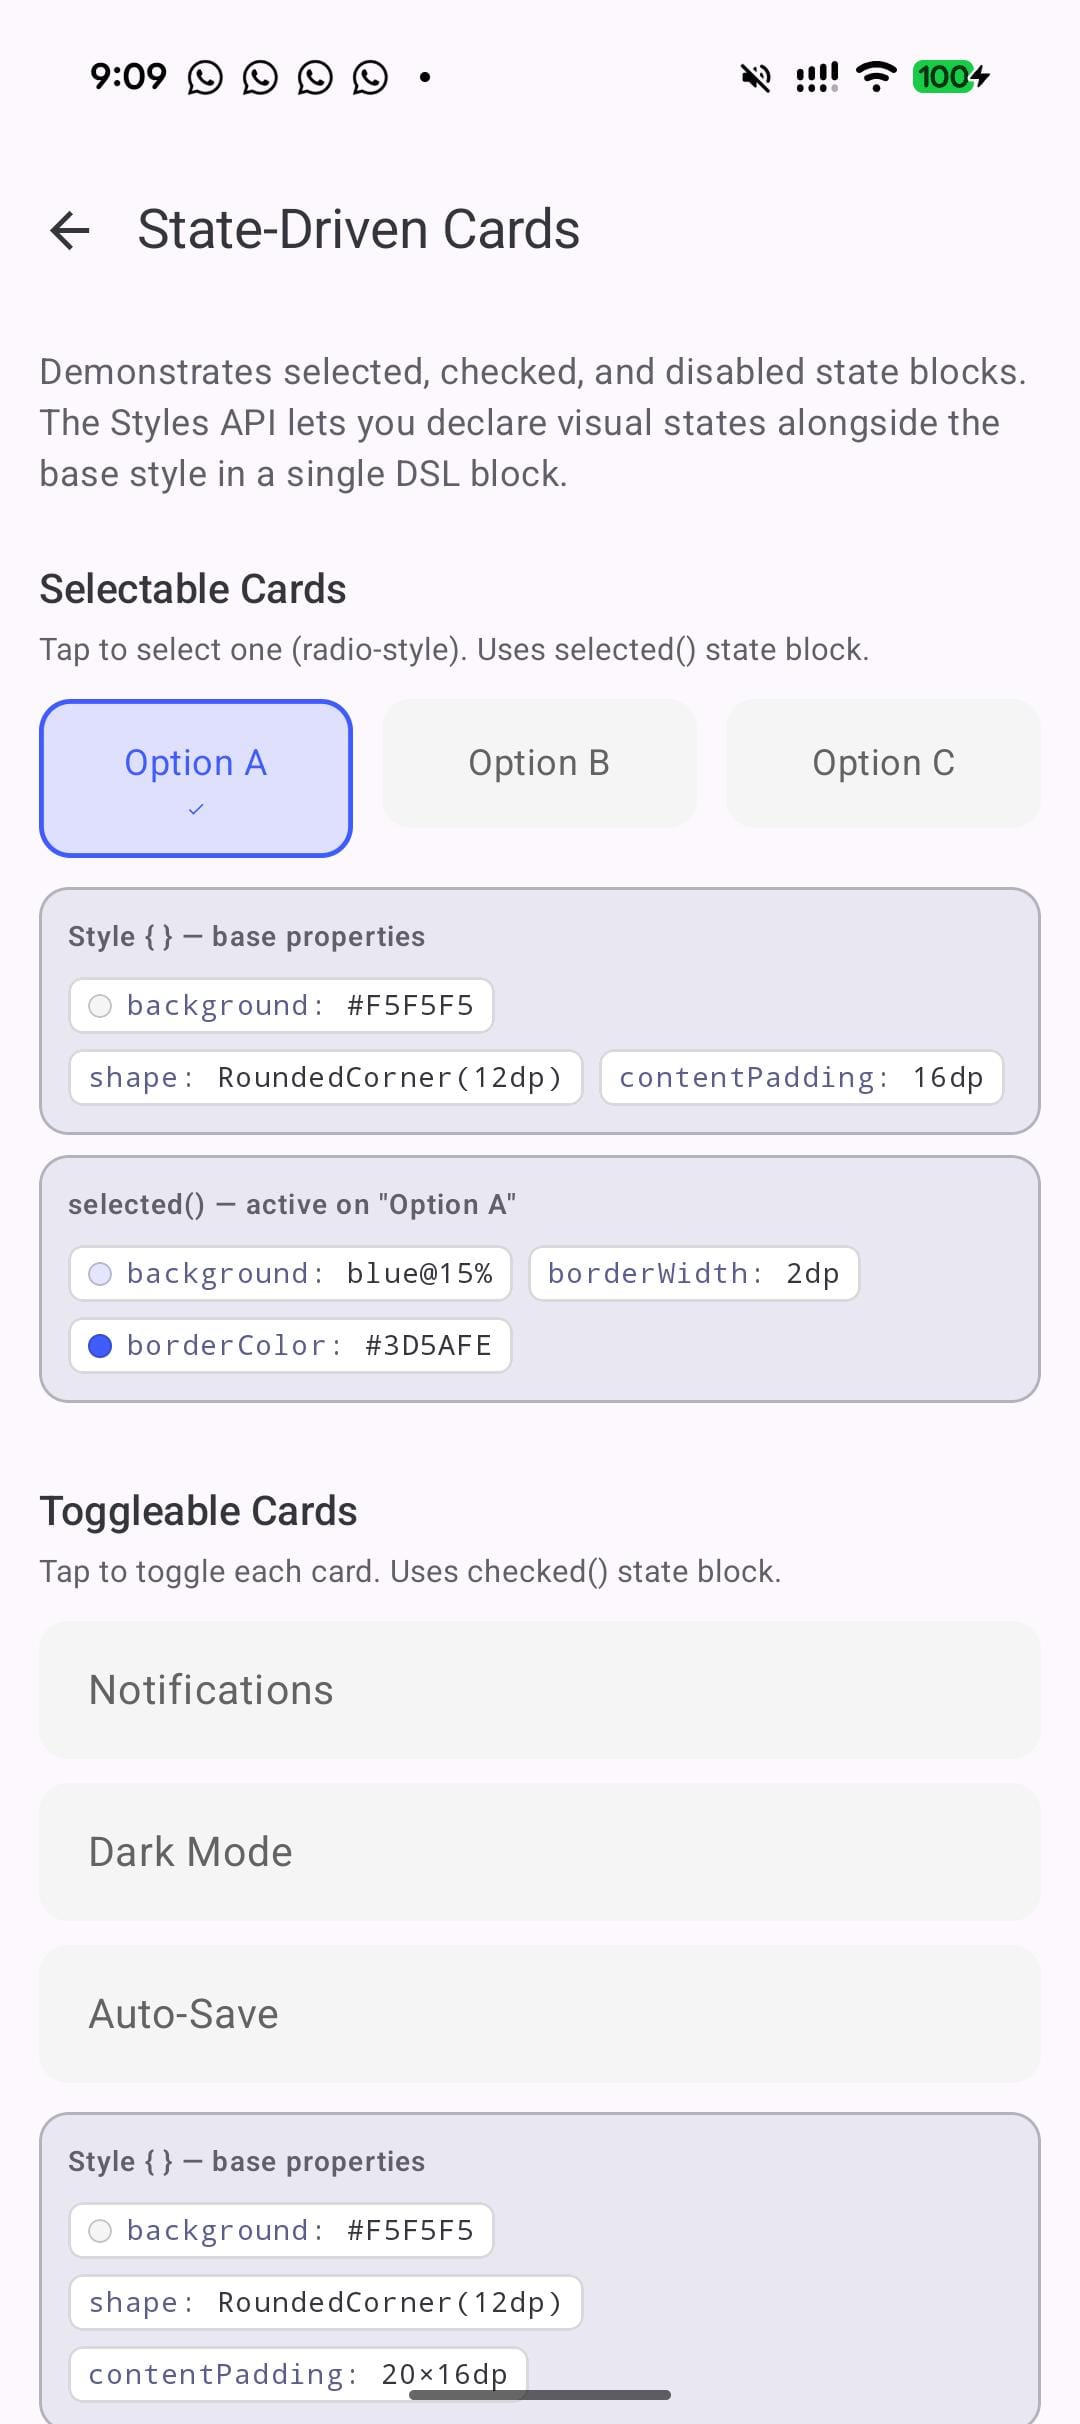Tap the back arrow icon
Screen dimensions: 1080x2424
click(70, 230)
